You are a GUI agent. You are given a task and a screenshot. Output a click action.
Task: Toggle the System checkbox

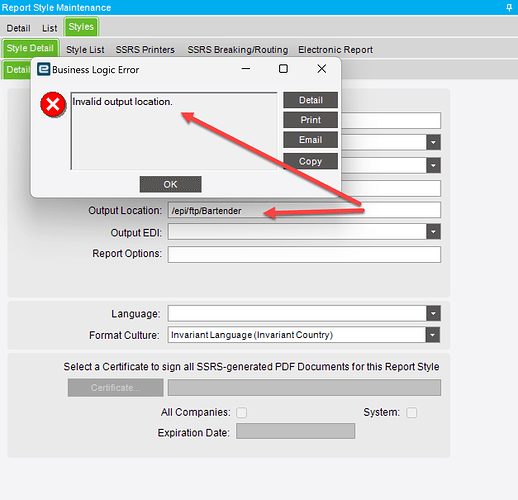coord(412,413)
